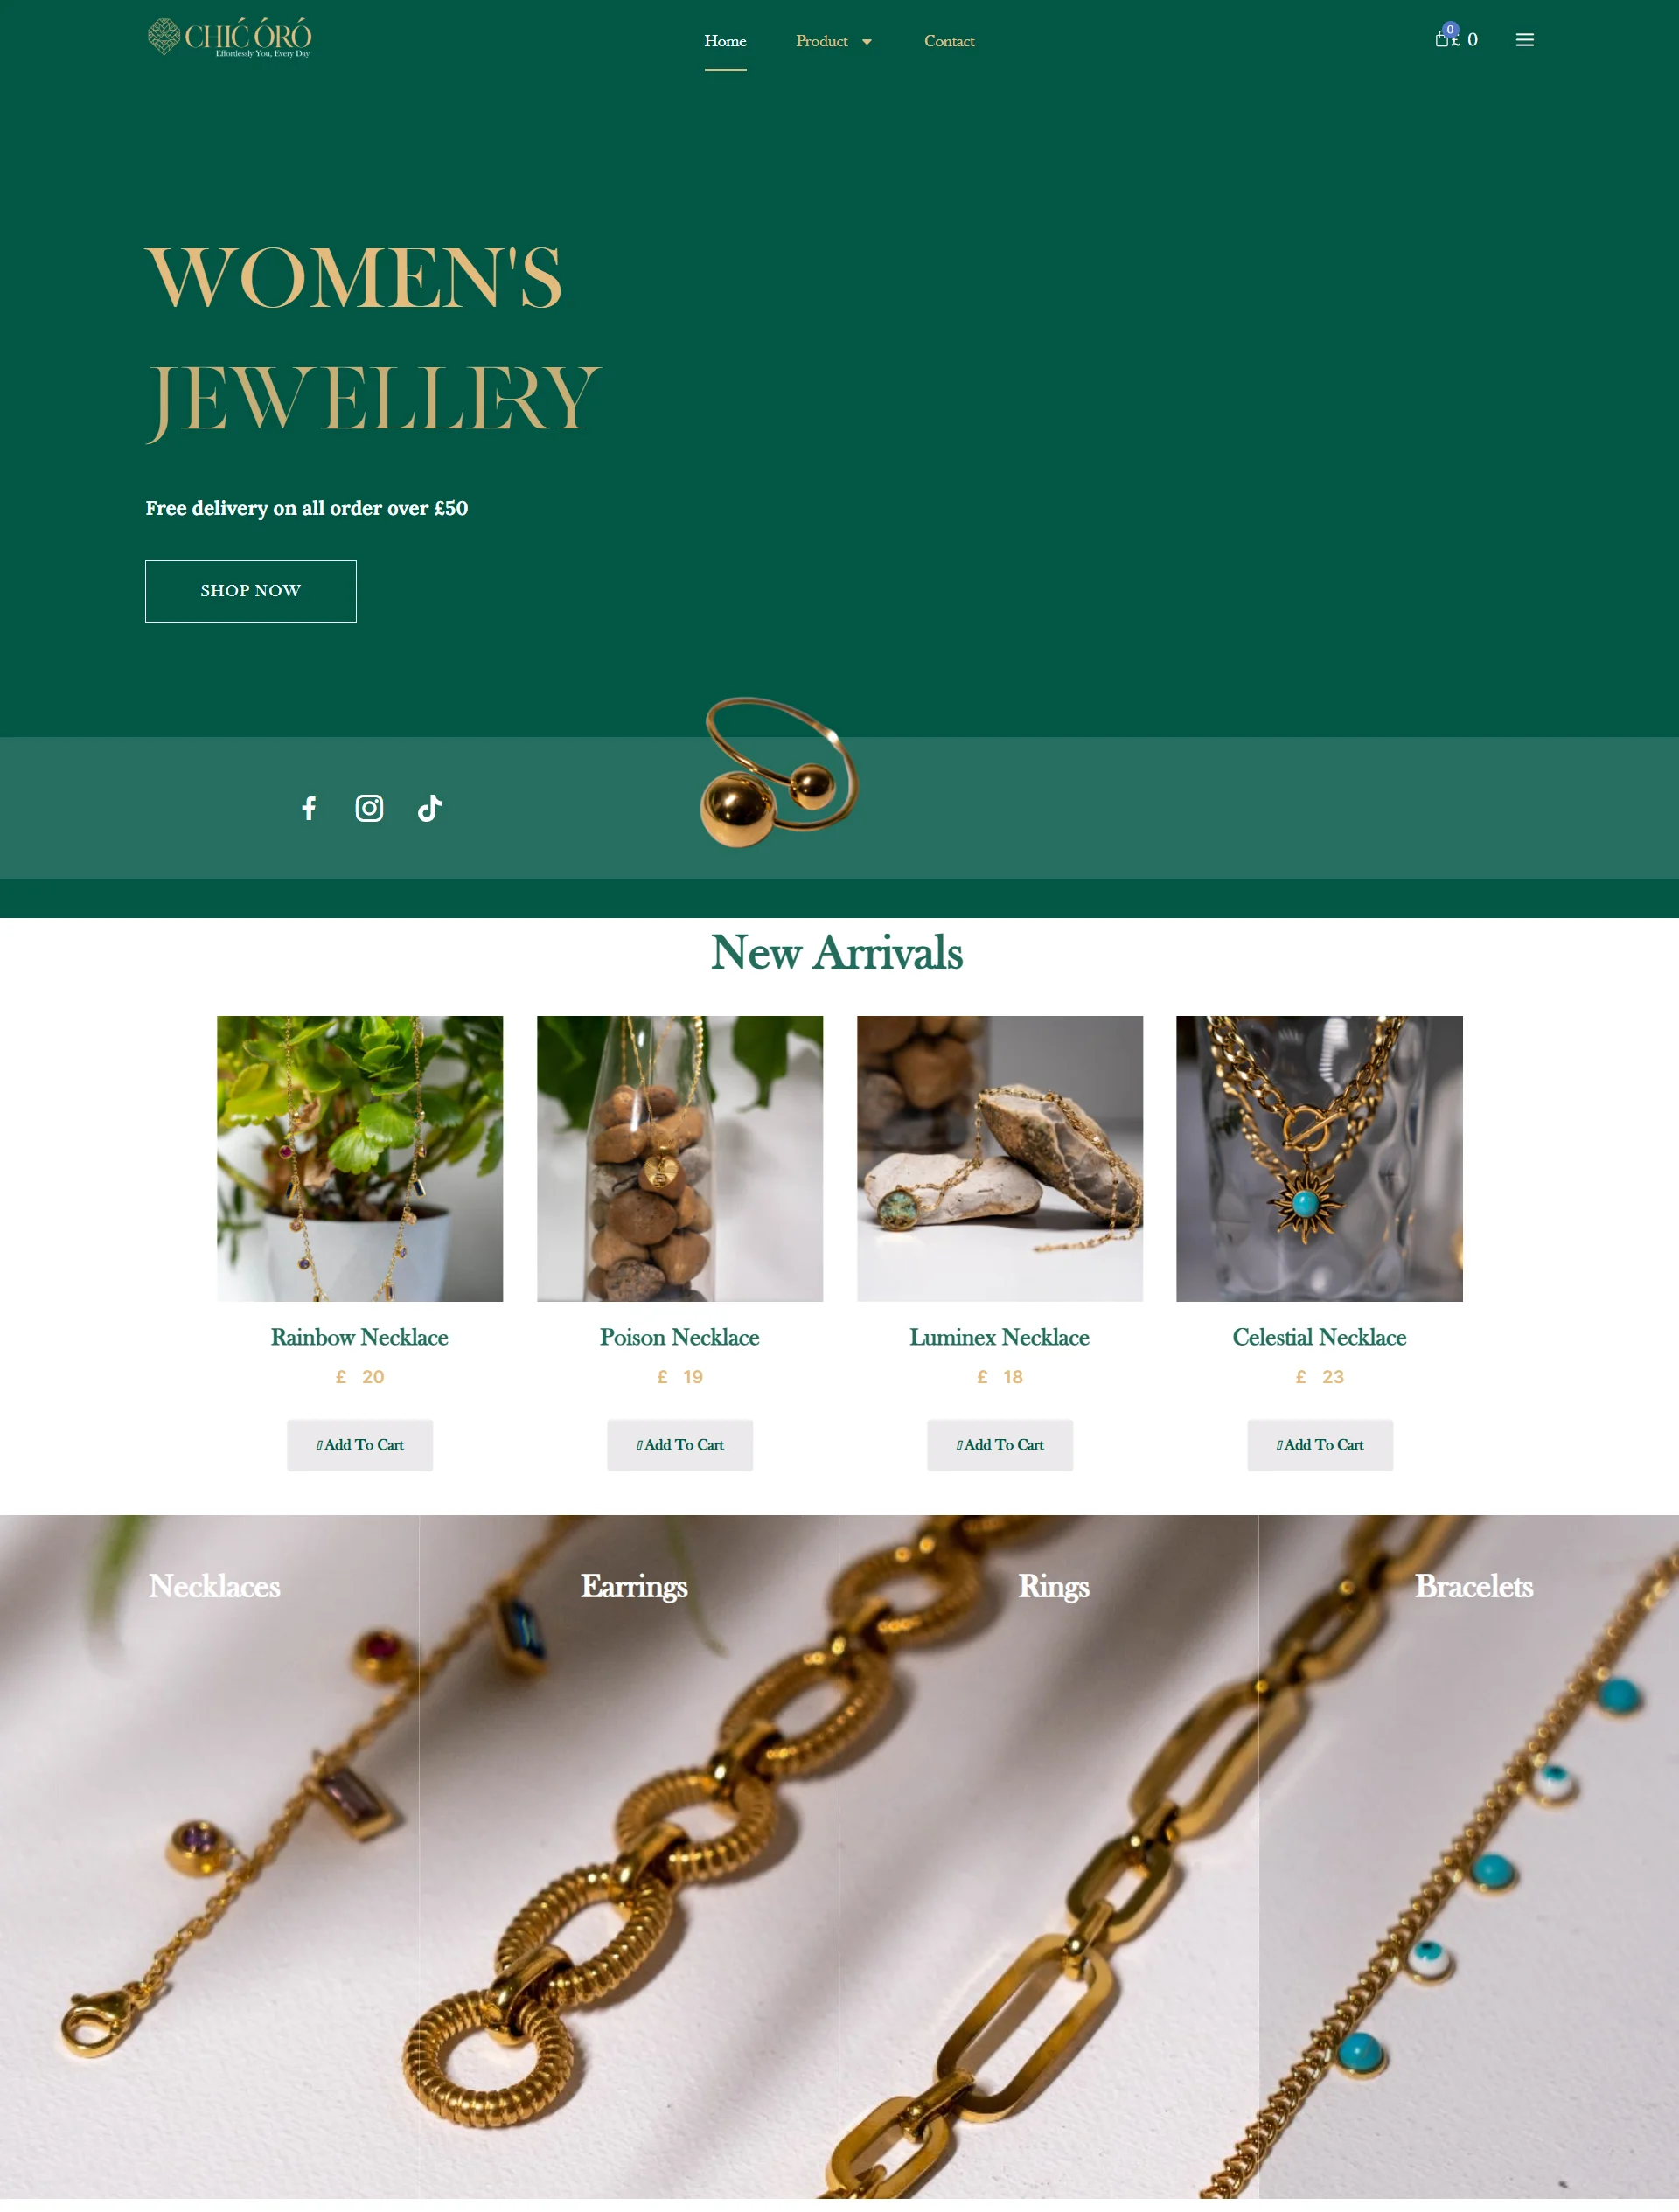
Task: Add Poison Necklace to cart
Action: 680,1445
